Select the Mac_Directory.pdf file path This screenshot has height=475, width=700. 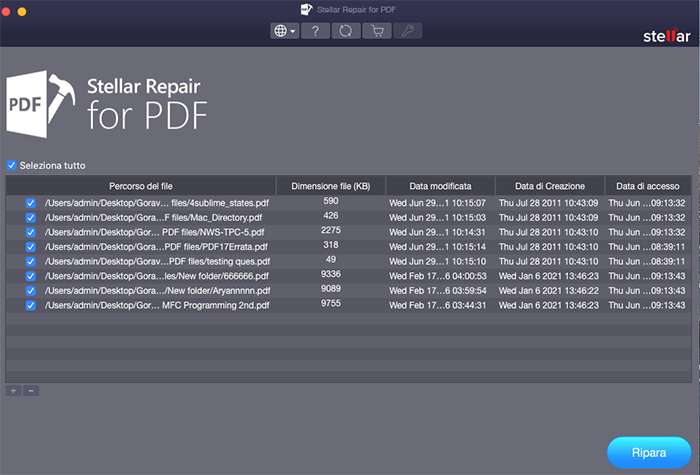click(x=153, y=218)
